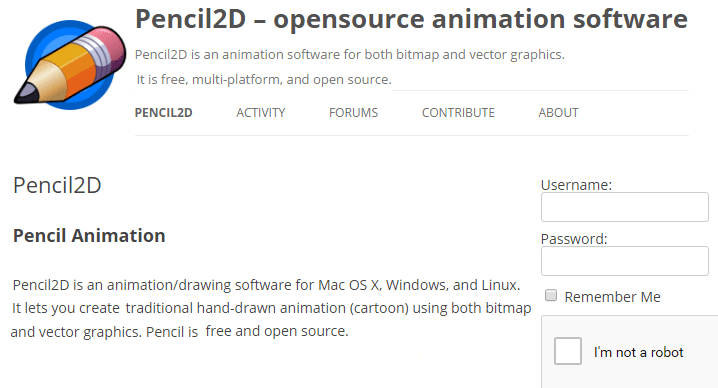Click the Remember Me label text
Screen dimensions: 718x388
[612, 297]
